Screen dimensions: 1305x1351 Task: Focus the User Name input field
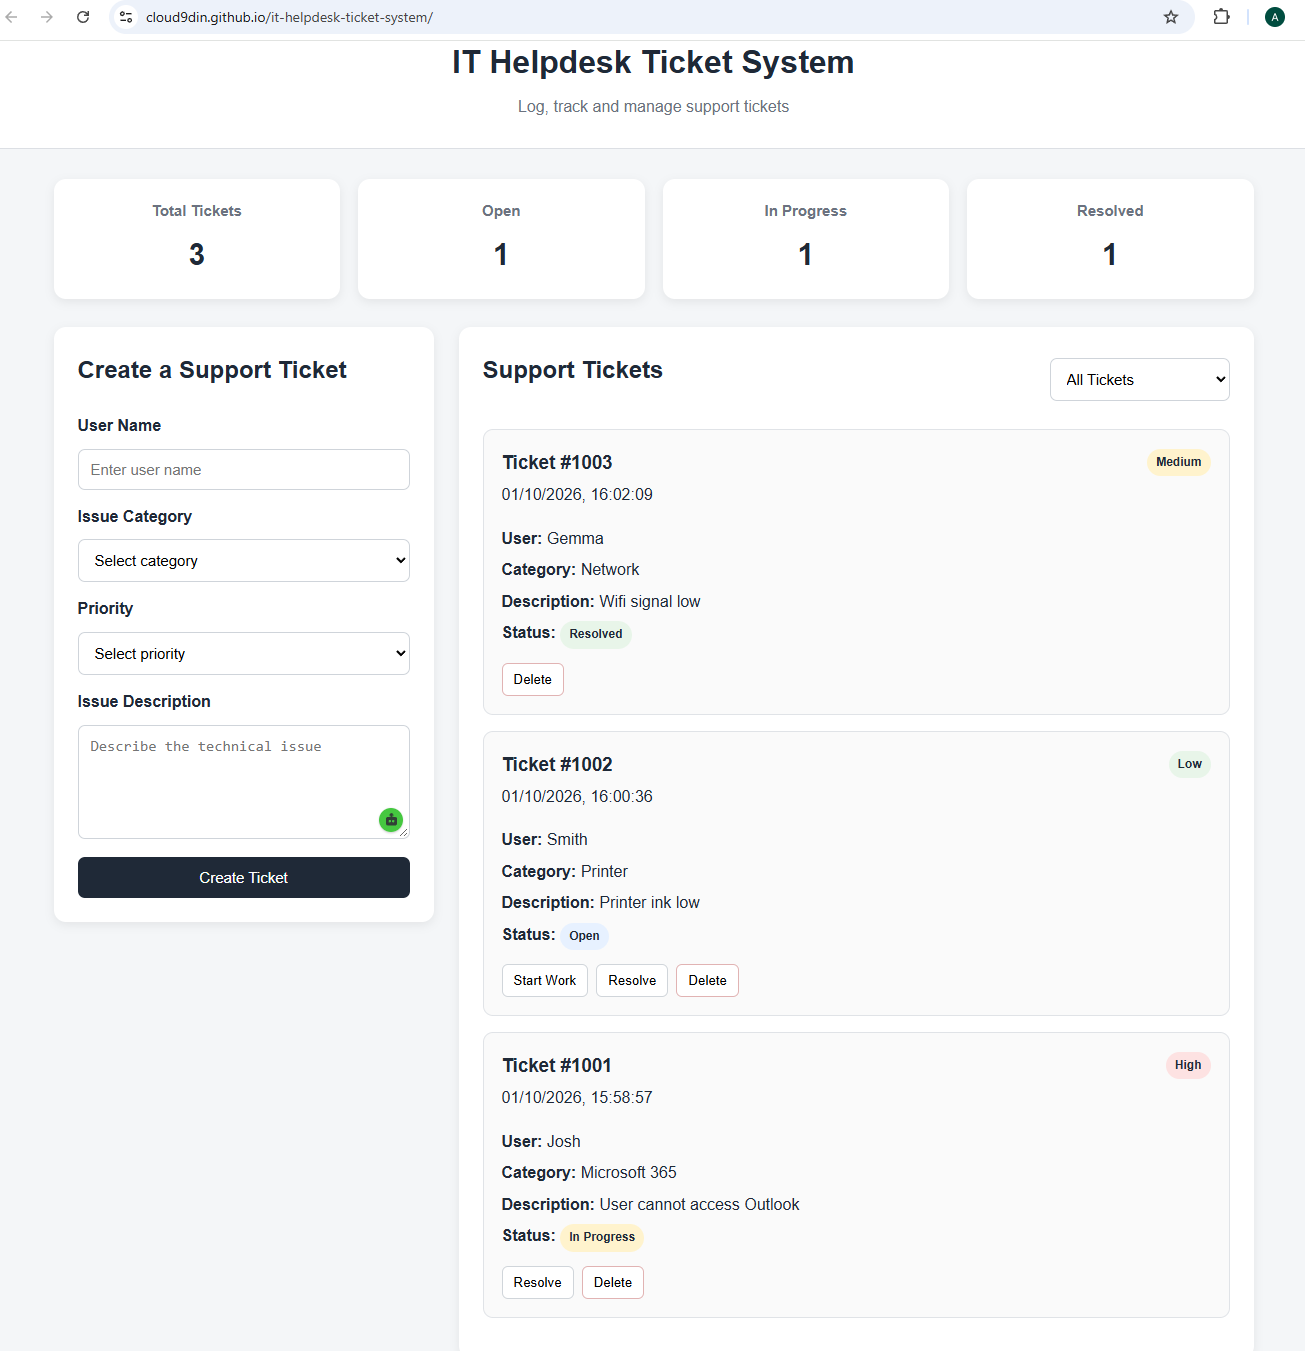244,470
